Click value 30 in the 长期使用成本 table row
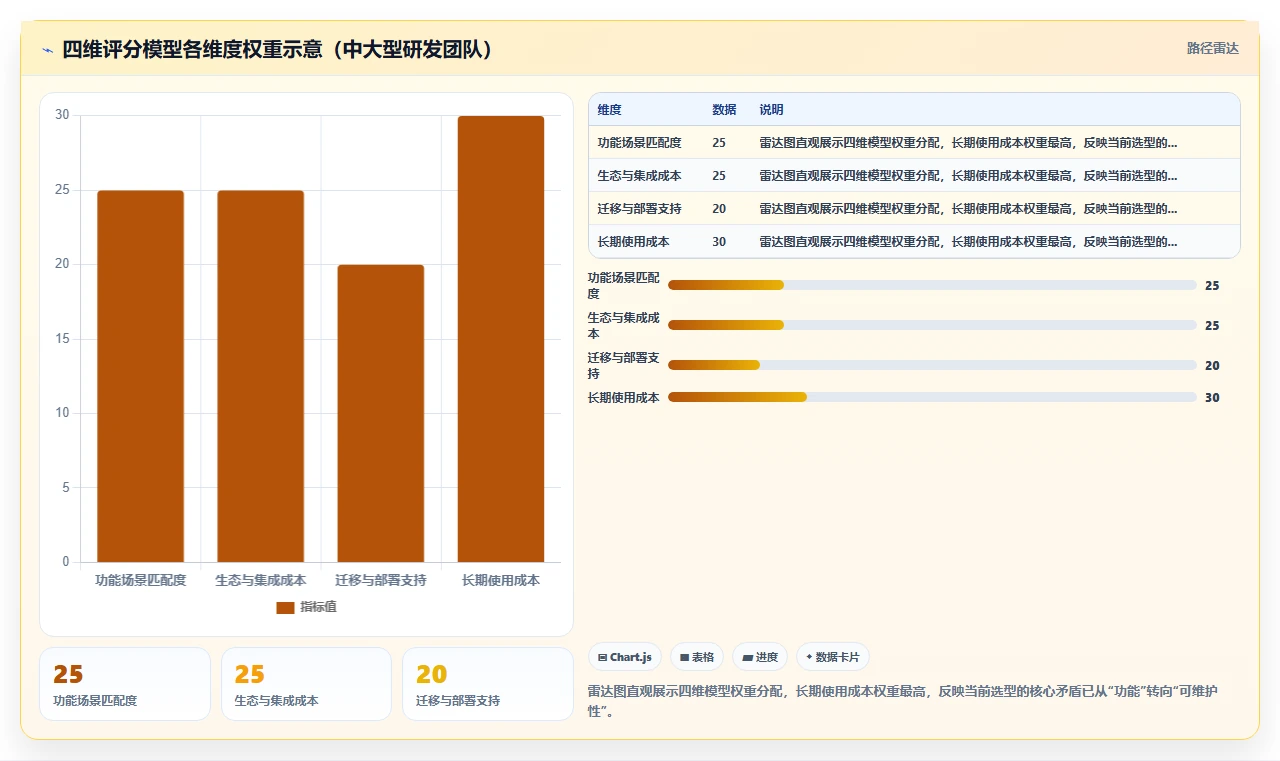Image resolution: width=1280 pixels, height=761 pixels. pyautogui.click(x=719, y=241)
